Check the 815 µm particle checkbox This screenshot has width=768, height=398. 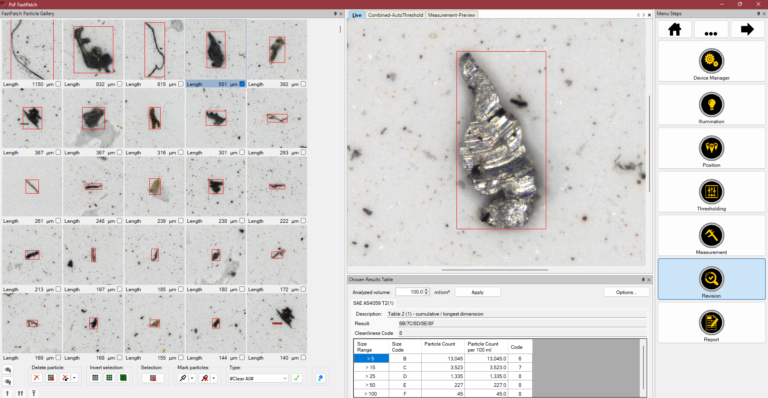point(181,84)
